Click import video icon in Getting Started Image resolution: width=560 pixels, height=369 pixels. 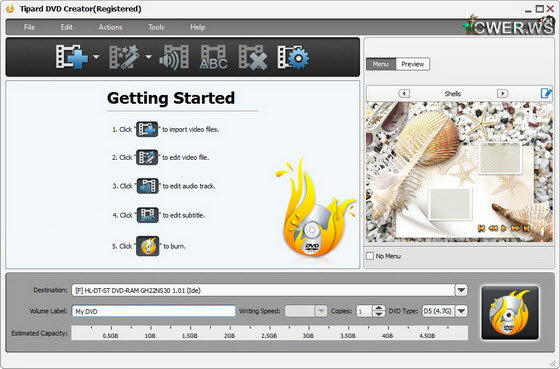[x=147, y=129]
